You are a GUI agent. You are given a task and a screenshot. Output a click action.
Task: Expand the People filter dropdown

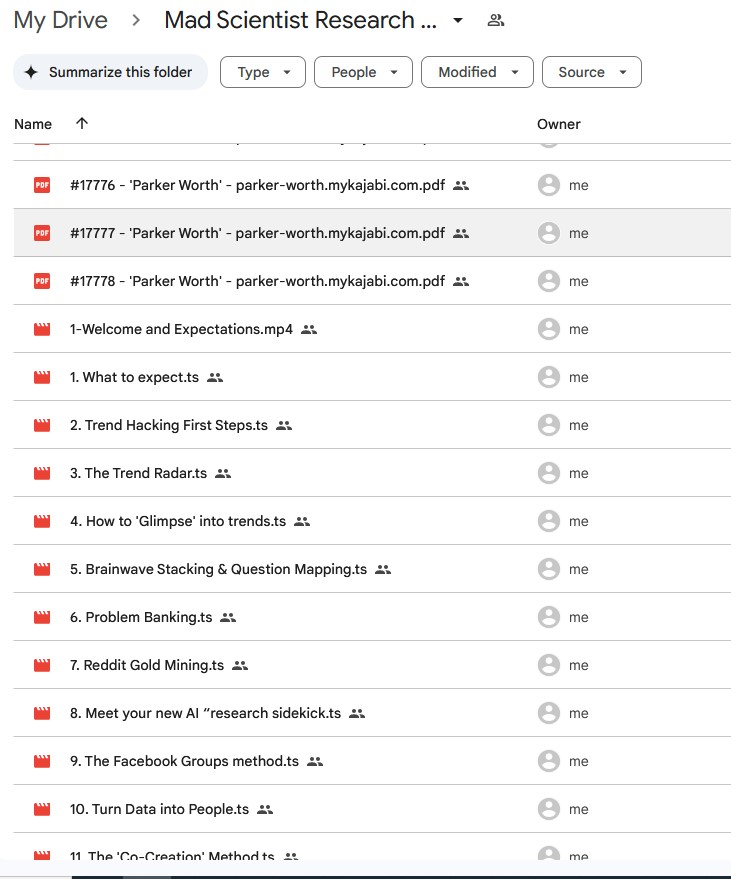pyautogui.click(x=363, y=72)
